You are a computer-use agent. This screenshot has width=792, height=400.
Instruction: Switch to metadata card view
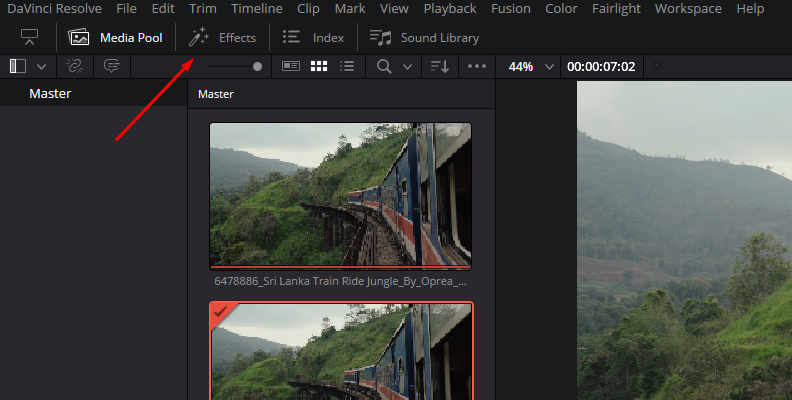pyautogui.click(x=291, y=66)
